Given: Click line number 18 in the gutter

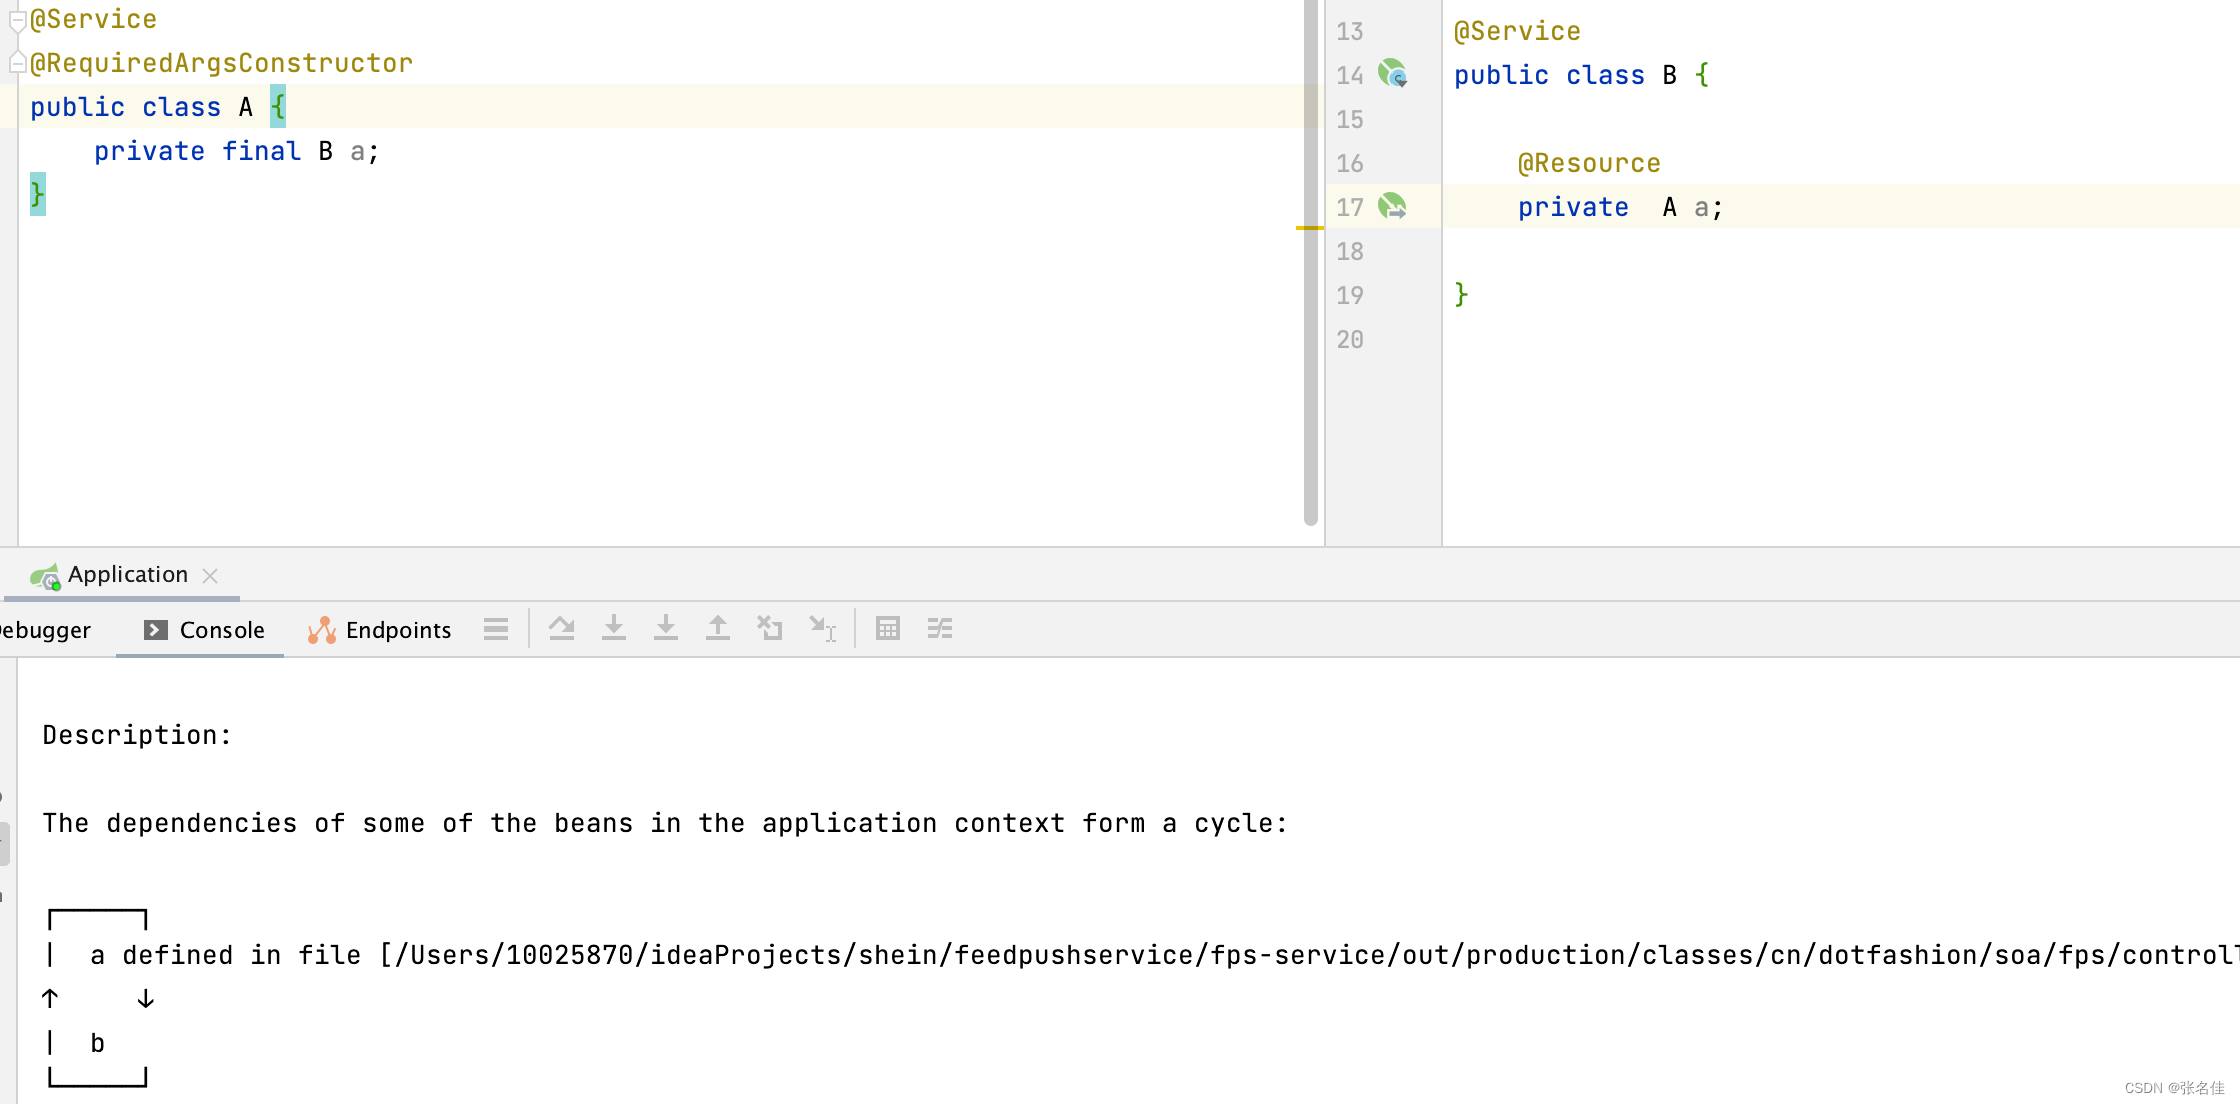Looking at the screenshot, I should coord(1350,251).
